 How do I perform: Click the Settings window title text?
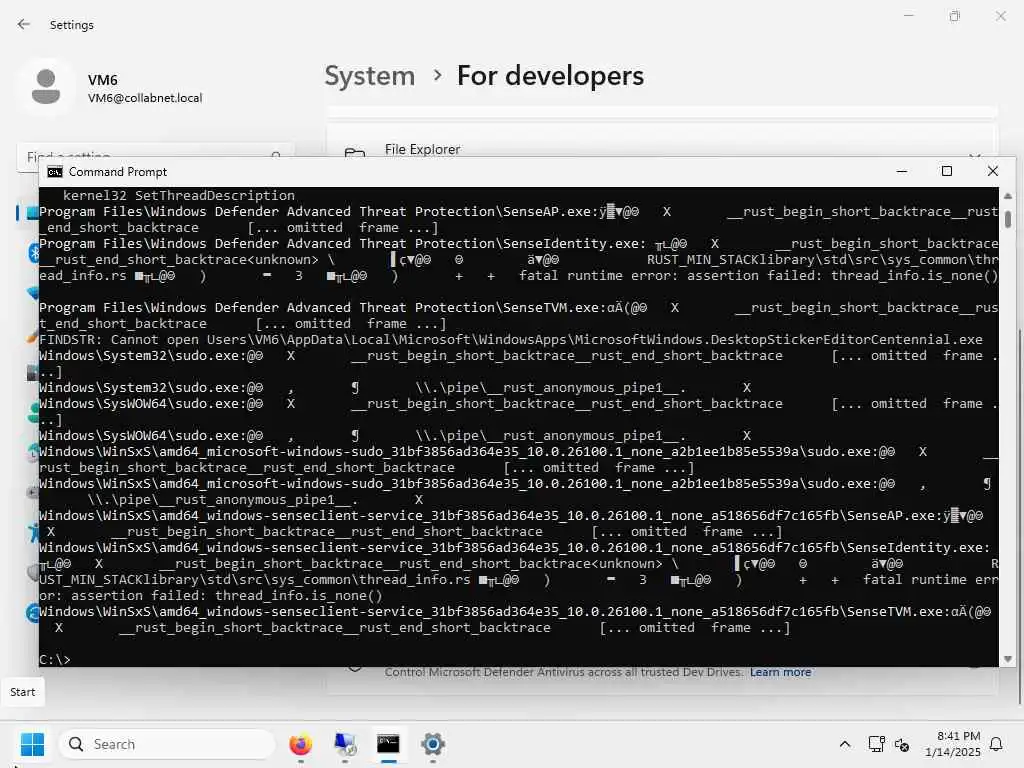click(72, 25)
